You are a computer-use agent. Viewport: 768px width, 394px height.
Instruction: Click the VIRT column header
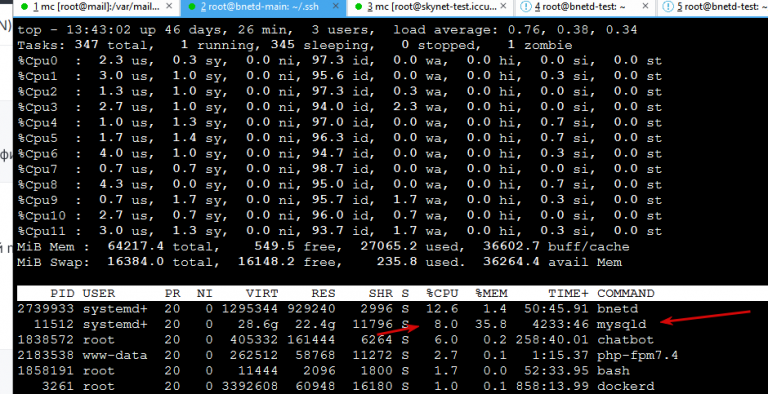point(262,294)
